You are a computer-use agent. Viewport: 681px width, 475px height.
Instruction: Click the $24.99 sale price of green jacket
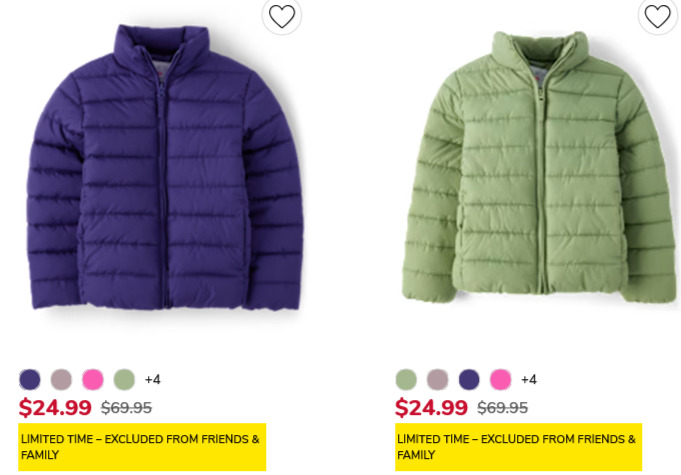coord(431,407)
